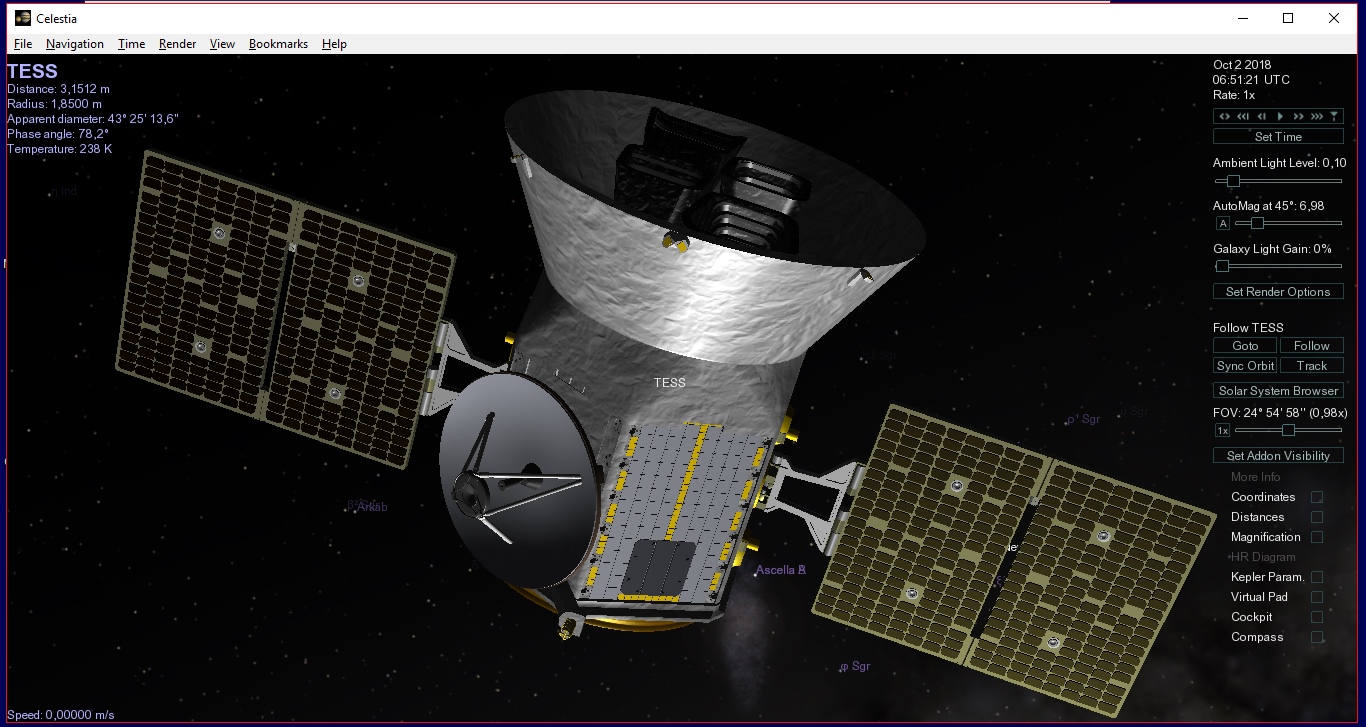The width and height of the screenshot is (1366, 727).
Task: Click the funnel-shaped icon in the time controls
Action: pyautogui.click(x=1334, y=117)
